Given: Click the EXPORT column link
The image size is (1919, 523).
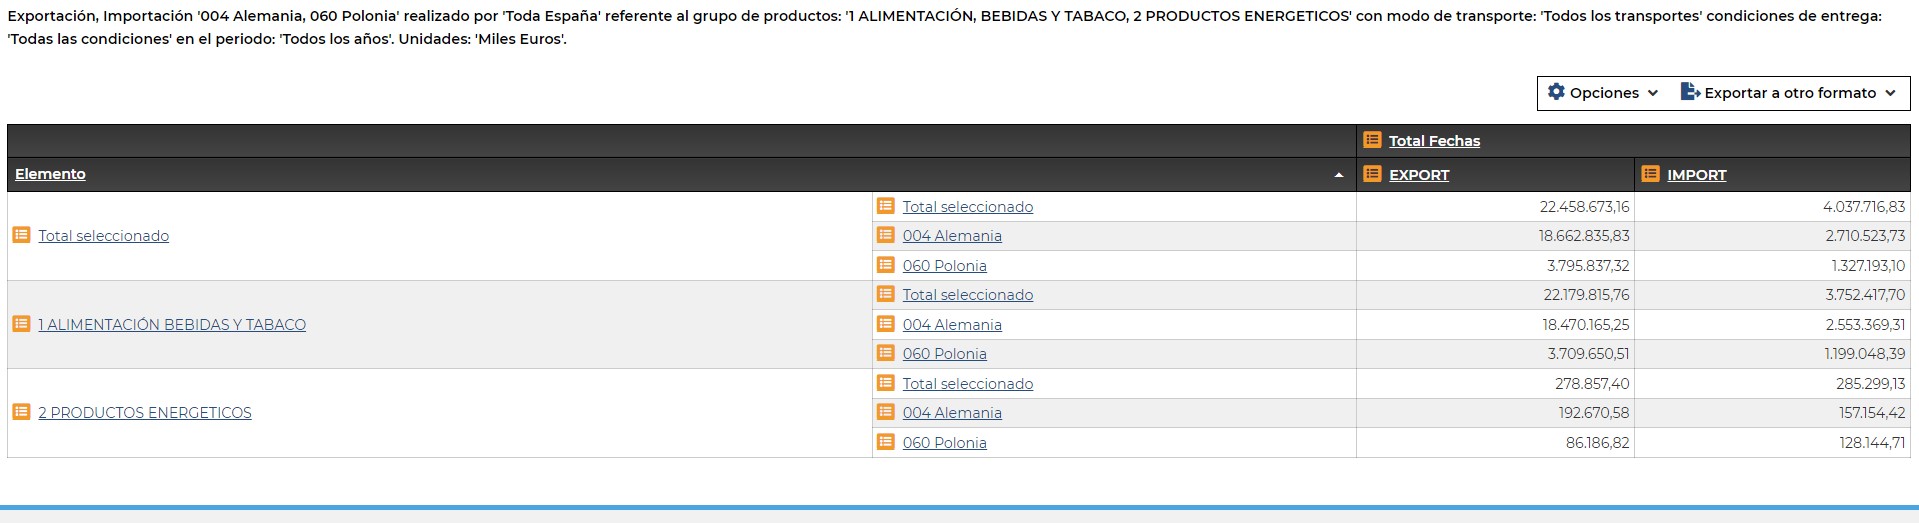Looking at the screenshot, I should tap(1419, 175).
